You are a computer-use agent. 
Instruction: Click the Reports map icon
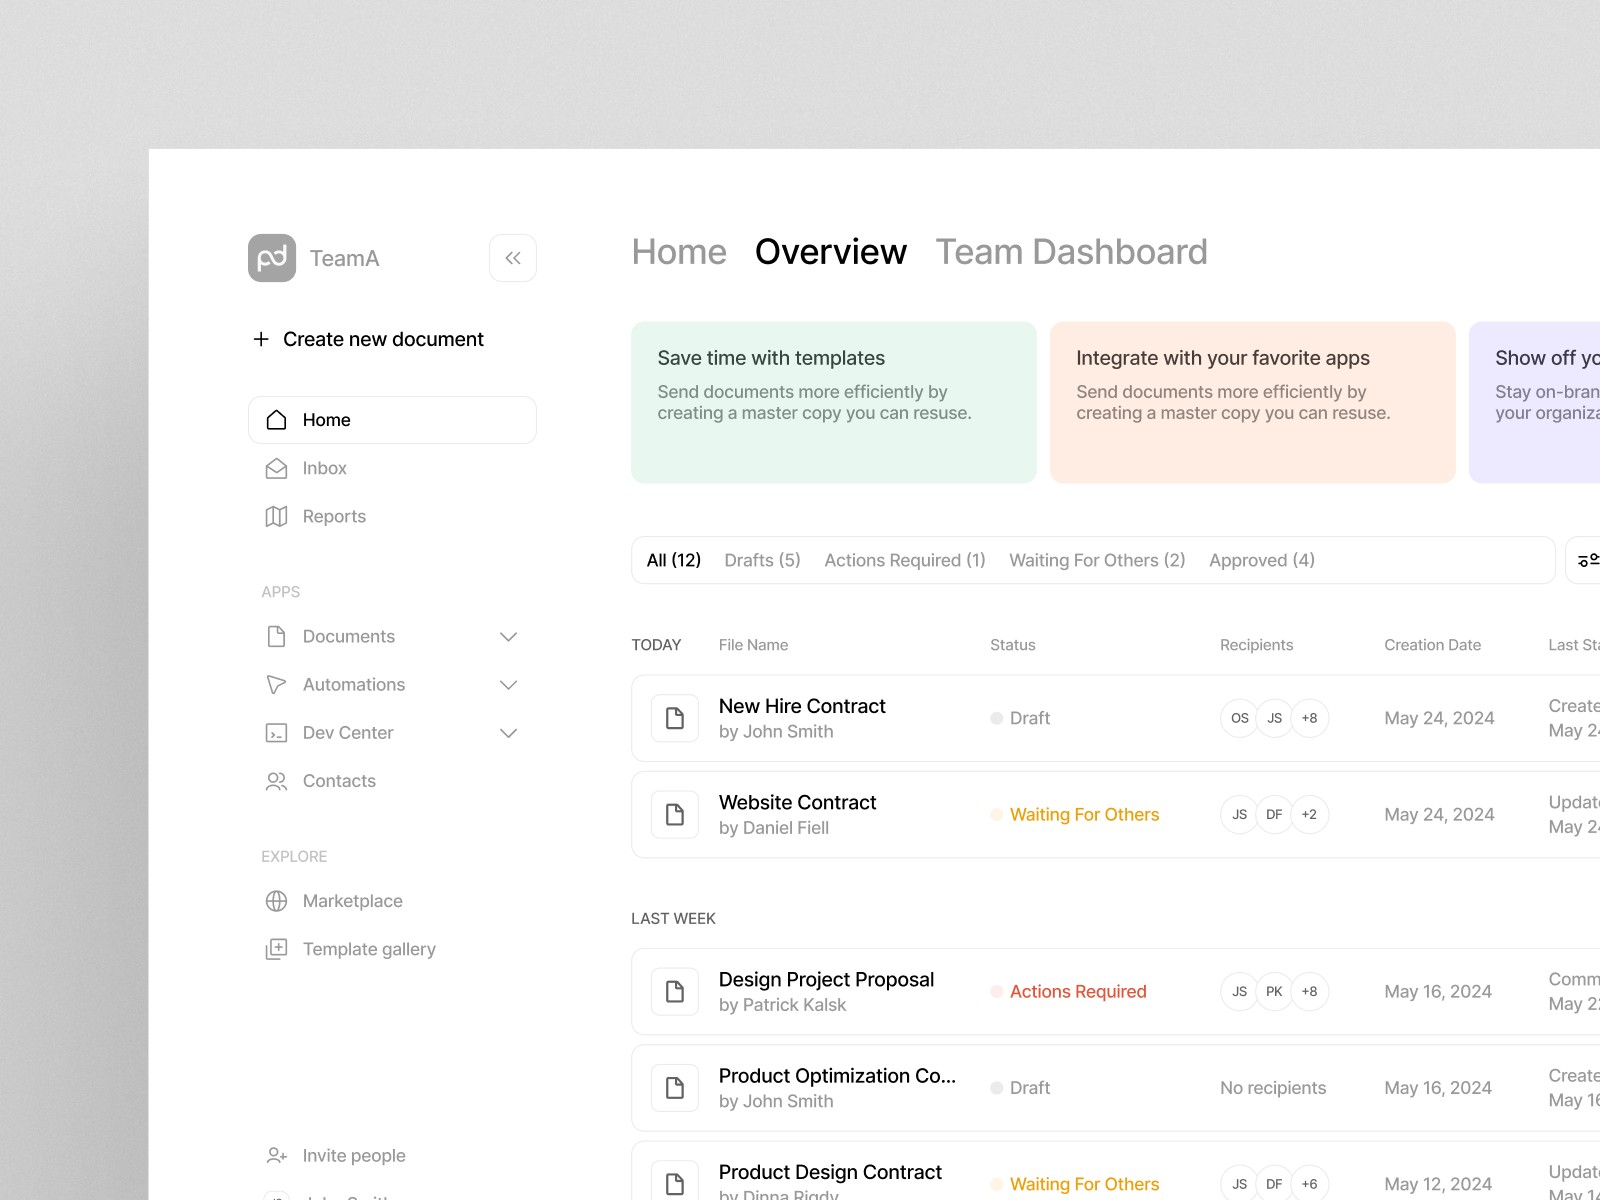(x=277, y=516)
